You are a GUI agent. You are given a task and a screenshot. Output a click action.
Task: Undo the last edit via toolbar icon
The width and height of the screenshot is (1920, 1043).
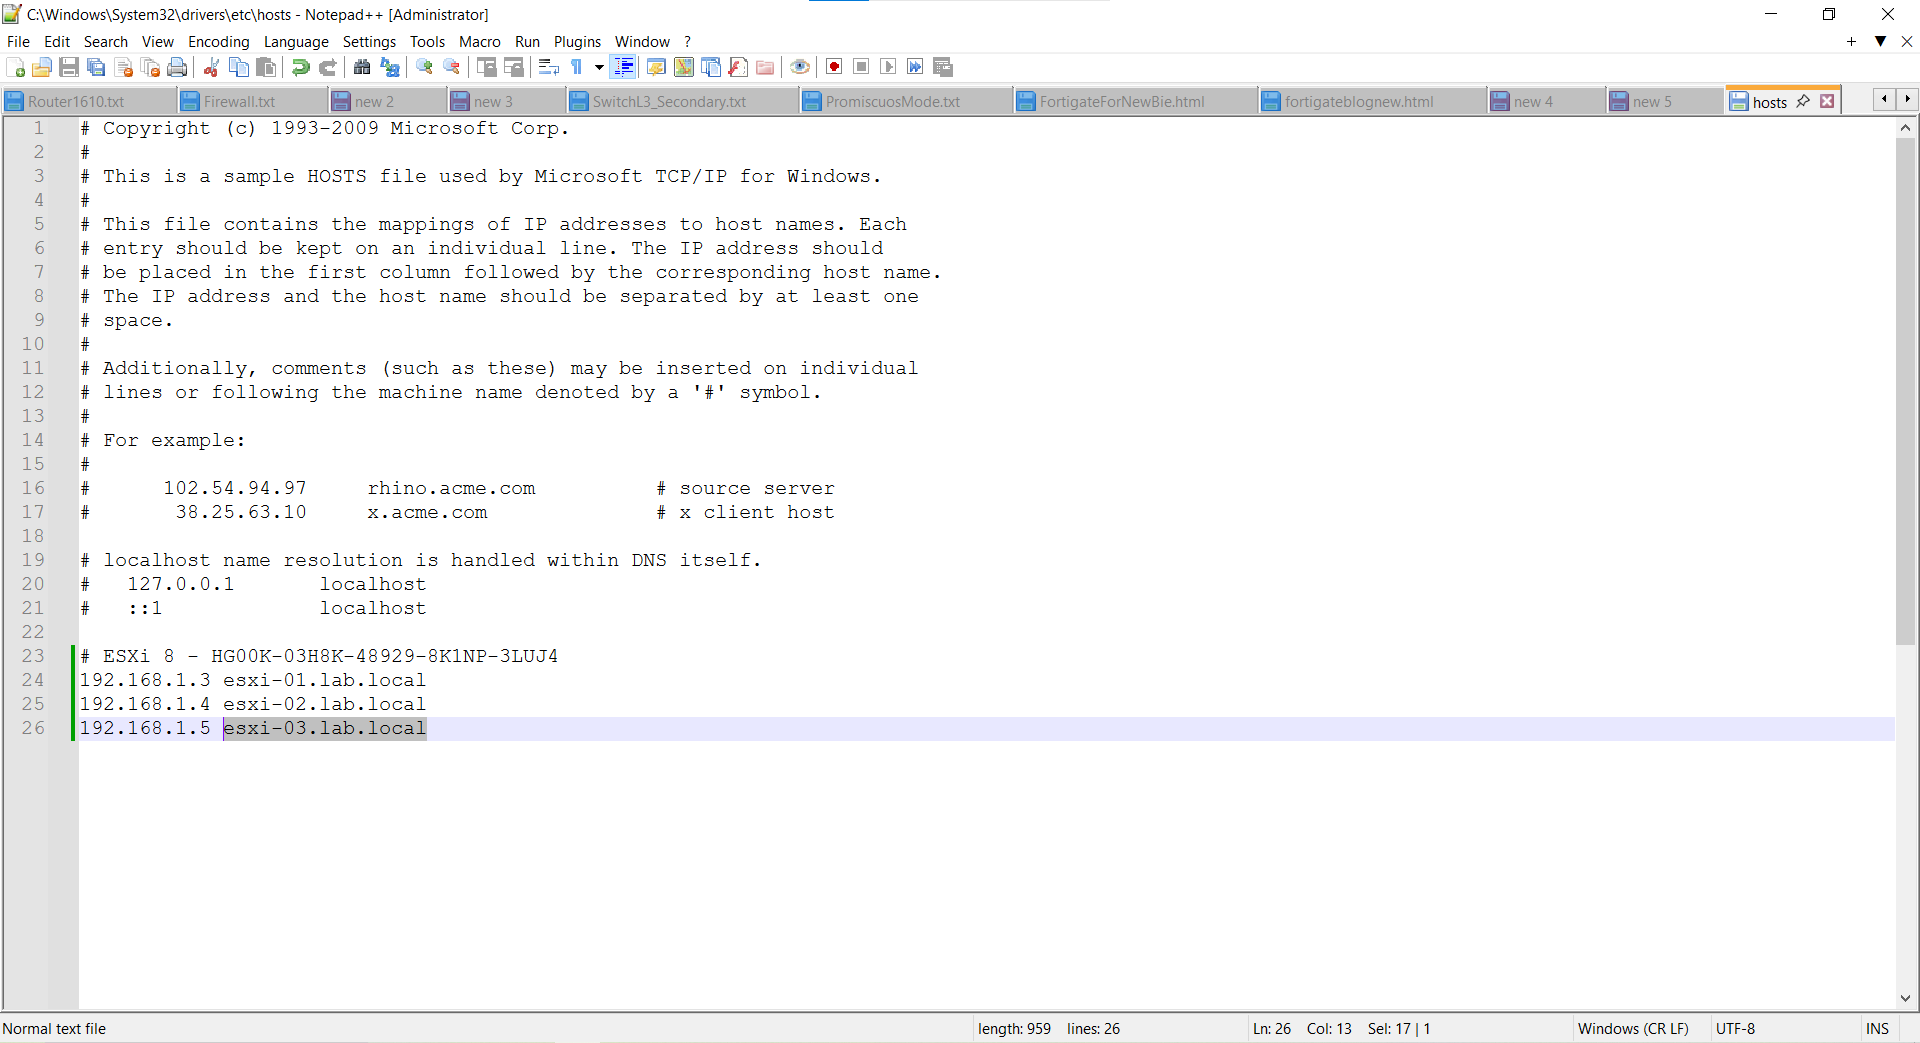pyautogui.click(x=300, y=67)
